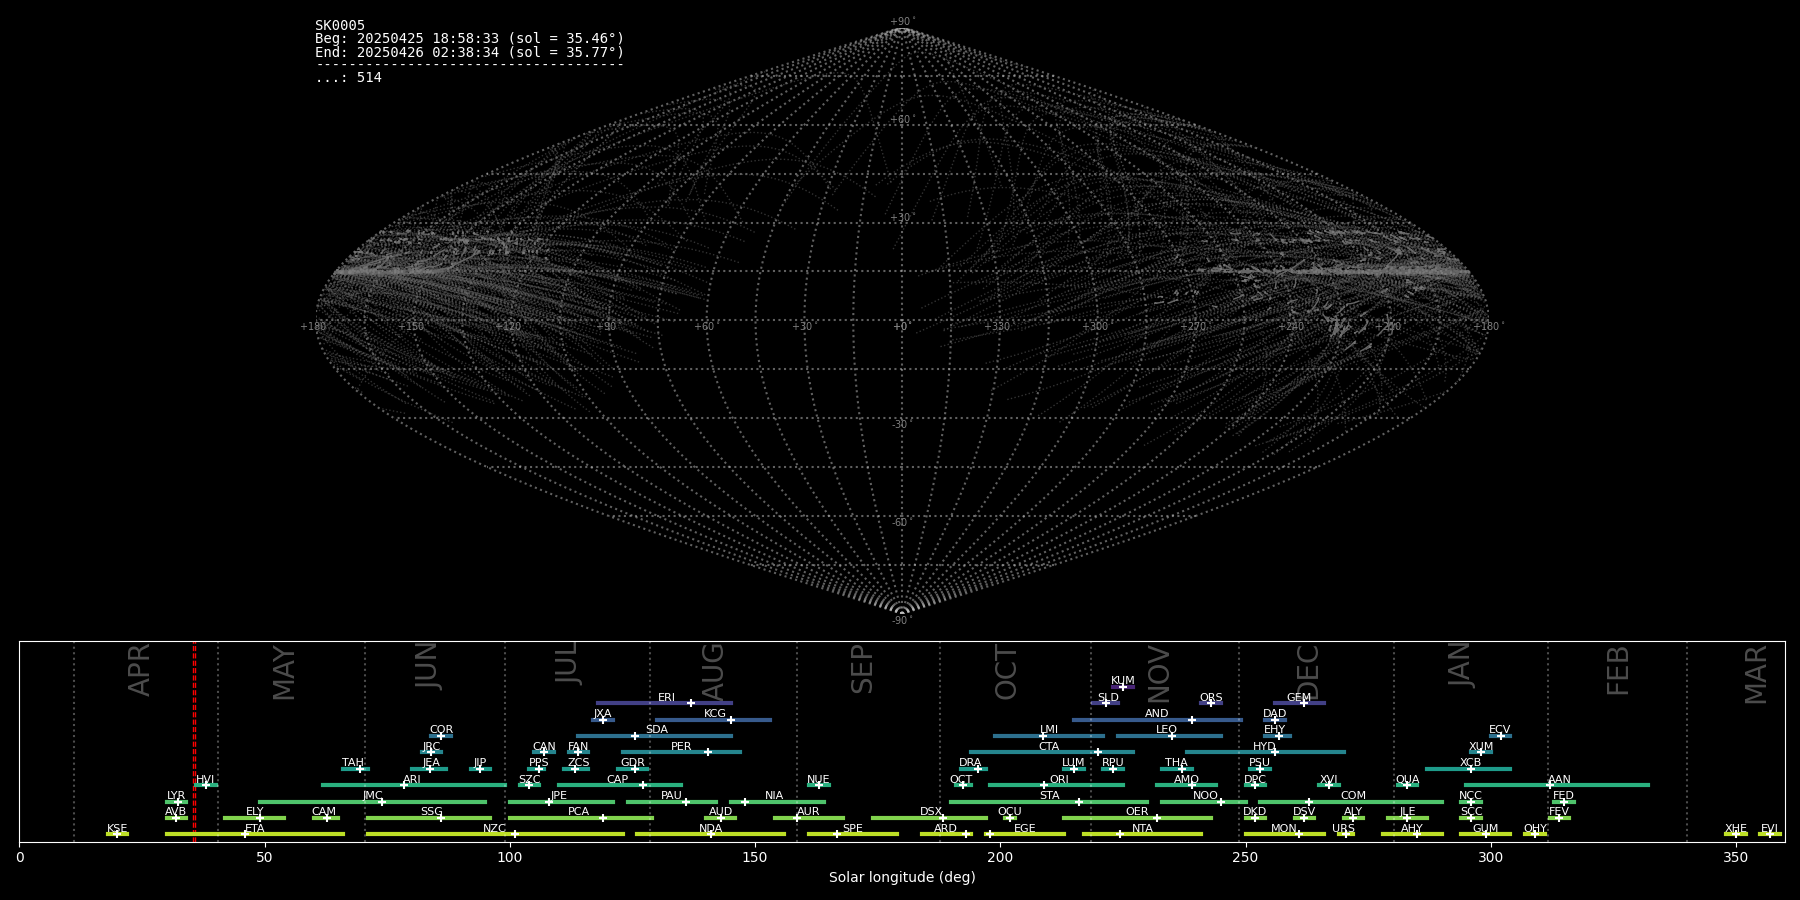This screenshot has width=1800, height=900.
Task: Click the URS shower label
Action: click(x=1343, y=829)
